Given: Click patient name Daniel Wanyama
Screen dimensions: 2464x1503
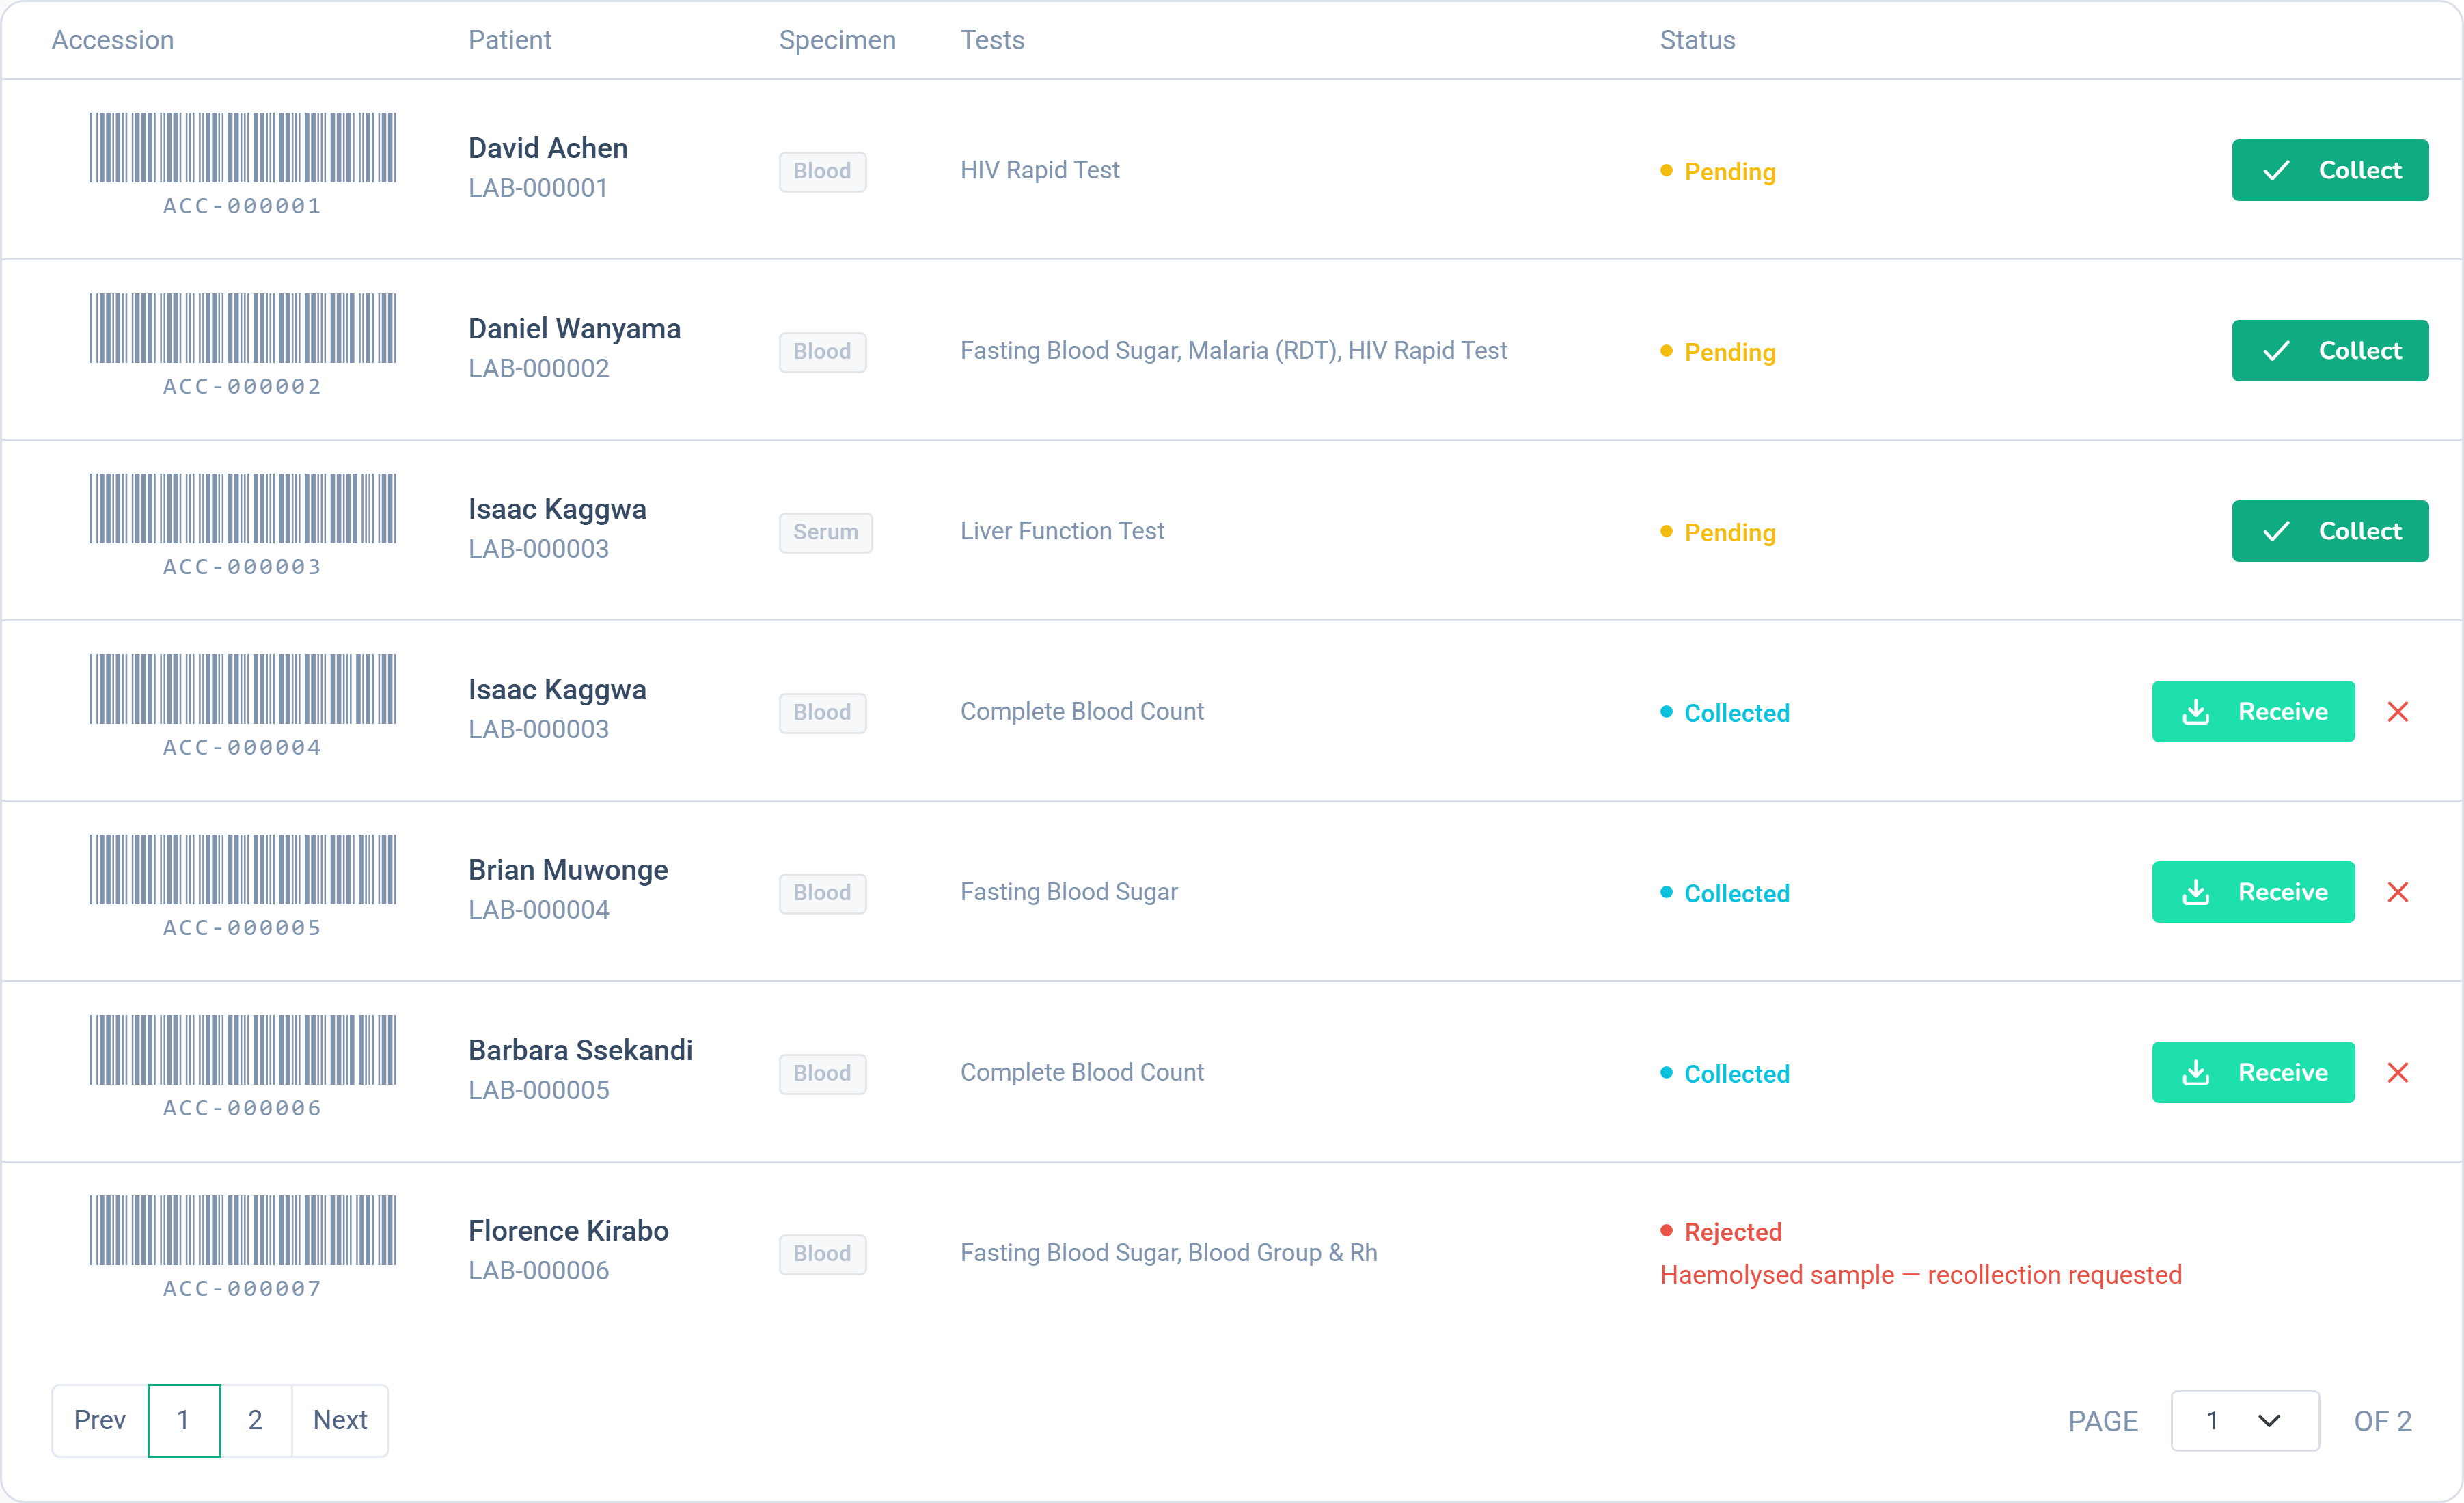Looking at the screenshot, I should (x=574, y=329).
